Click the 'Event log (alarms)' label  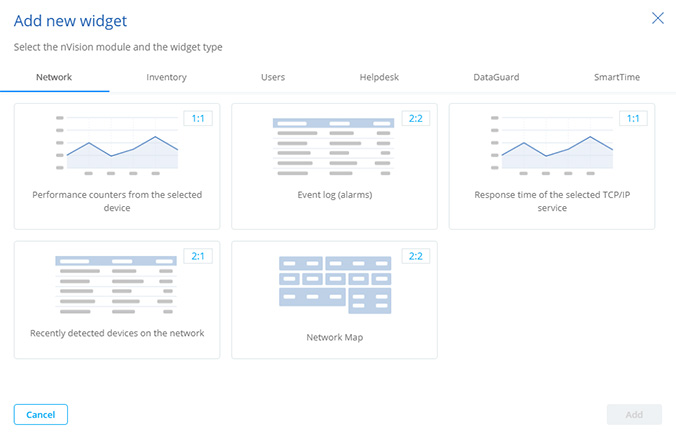point(335,195)
